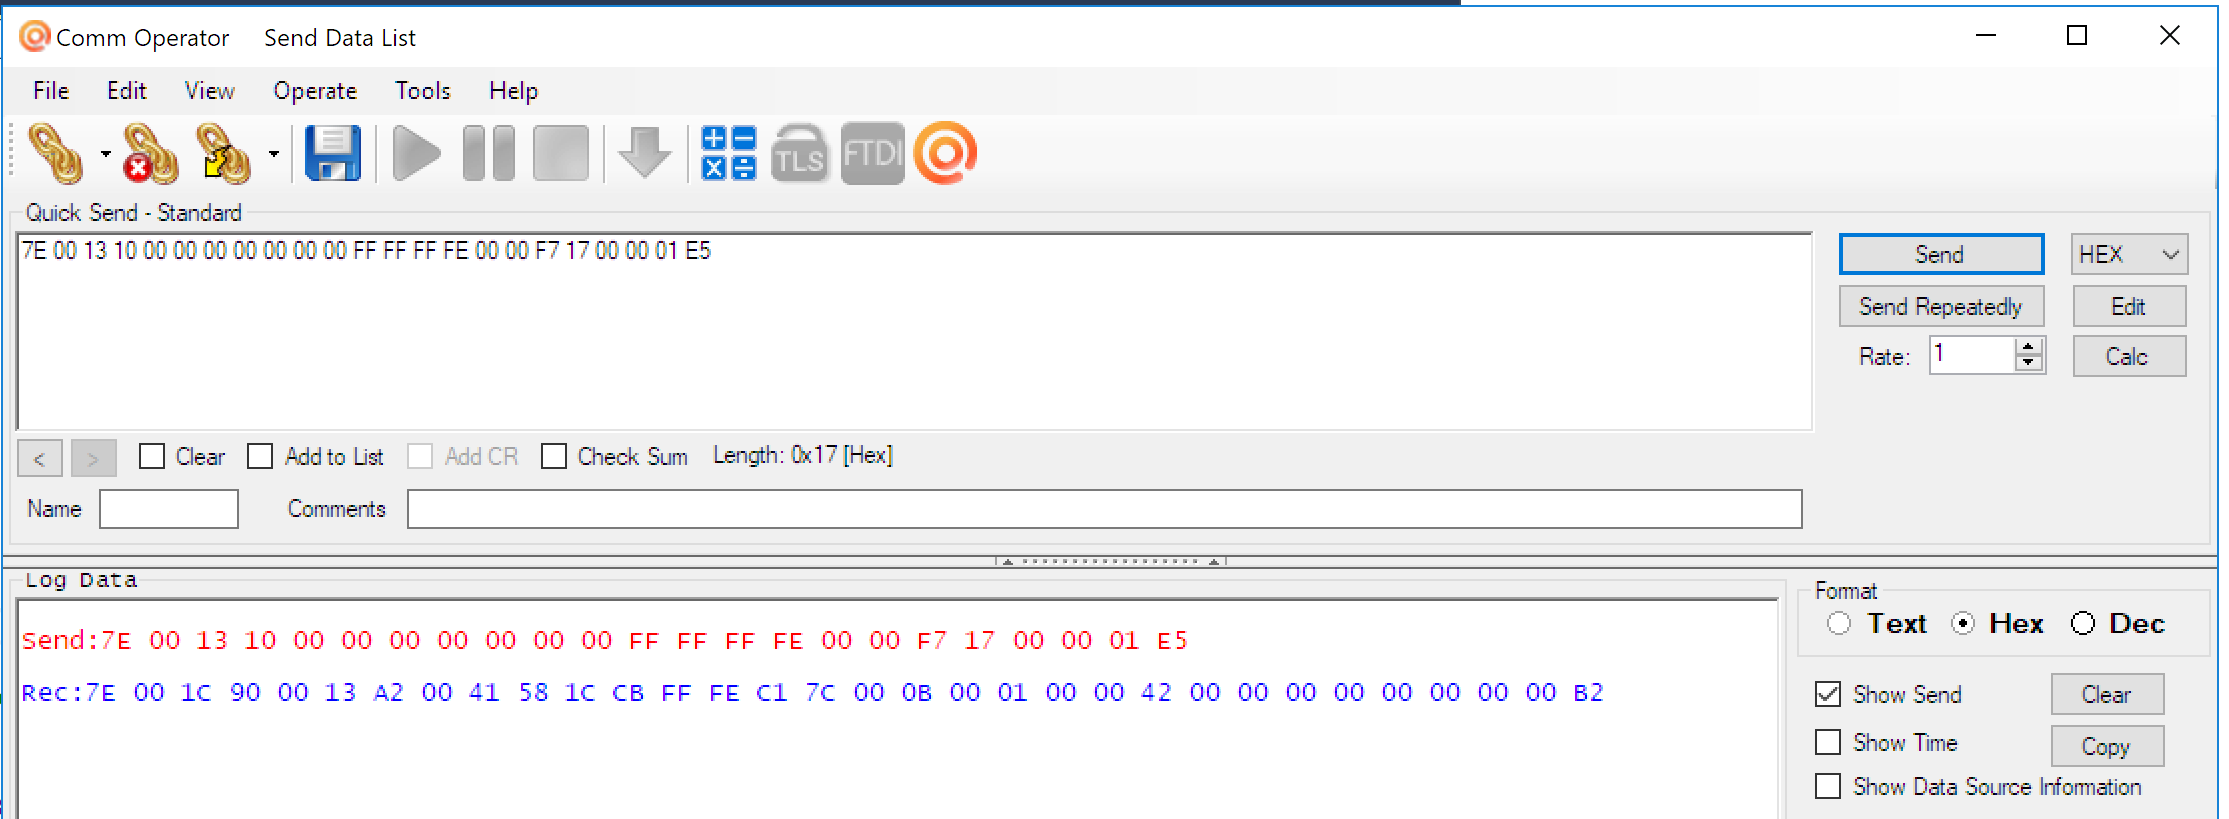
Task: Click the panel splitter collapse handle
Action: click(x=1110, y=561)
